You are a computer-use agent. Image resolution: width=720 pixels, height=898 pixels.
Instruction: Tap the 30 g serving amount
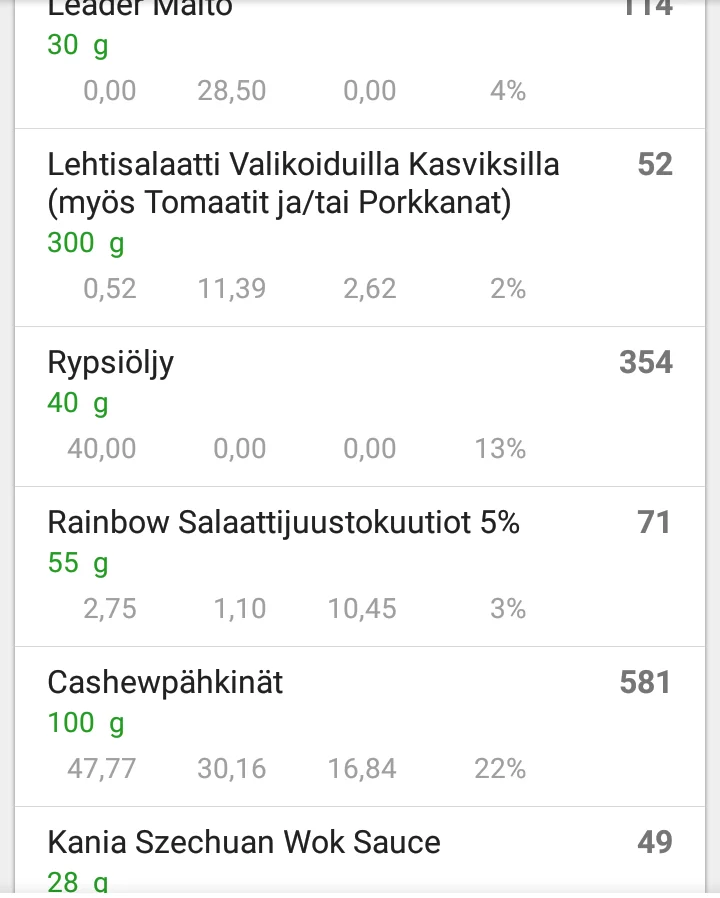[78, 45]
